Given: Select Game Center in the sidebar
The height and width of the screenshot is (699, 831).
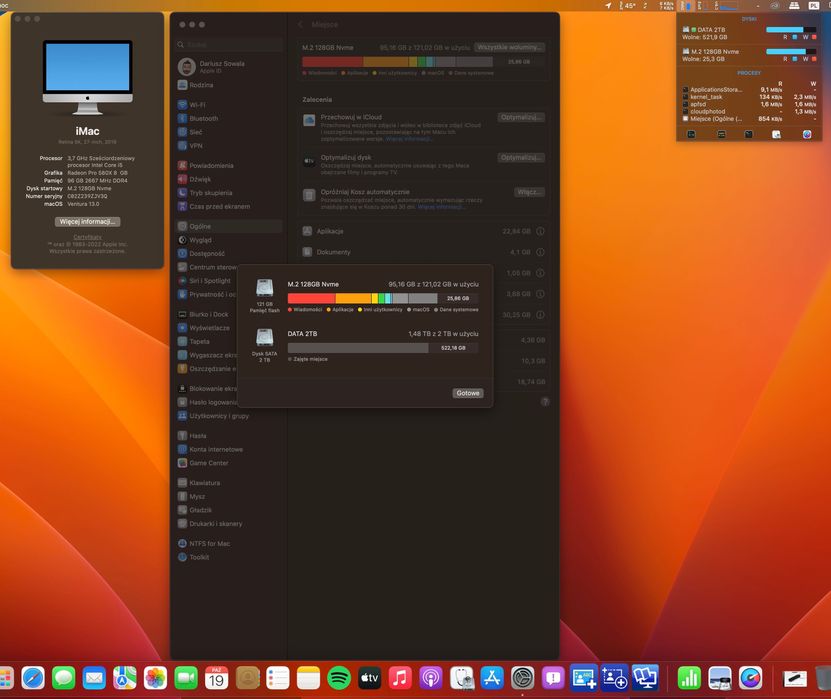Looking at the screenshot, I should pos(229,463).
